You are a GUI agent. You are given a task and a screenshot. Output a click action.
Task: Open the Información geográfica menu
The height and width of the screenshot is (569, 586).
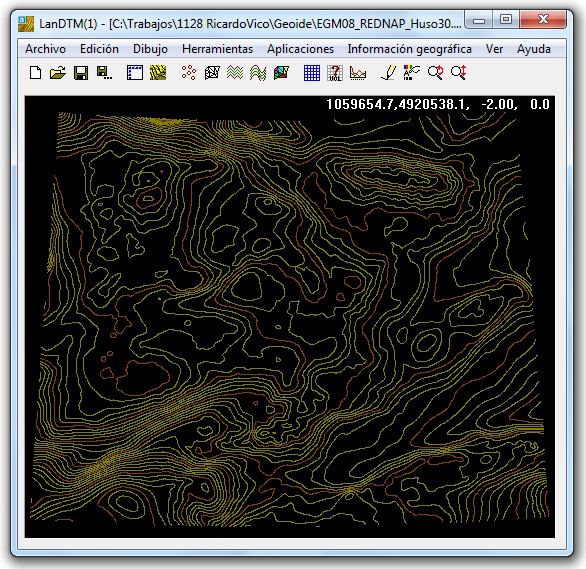(409, 49)
